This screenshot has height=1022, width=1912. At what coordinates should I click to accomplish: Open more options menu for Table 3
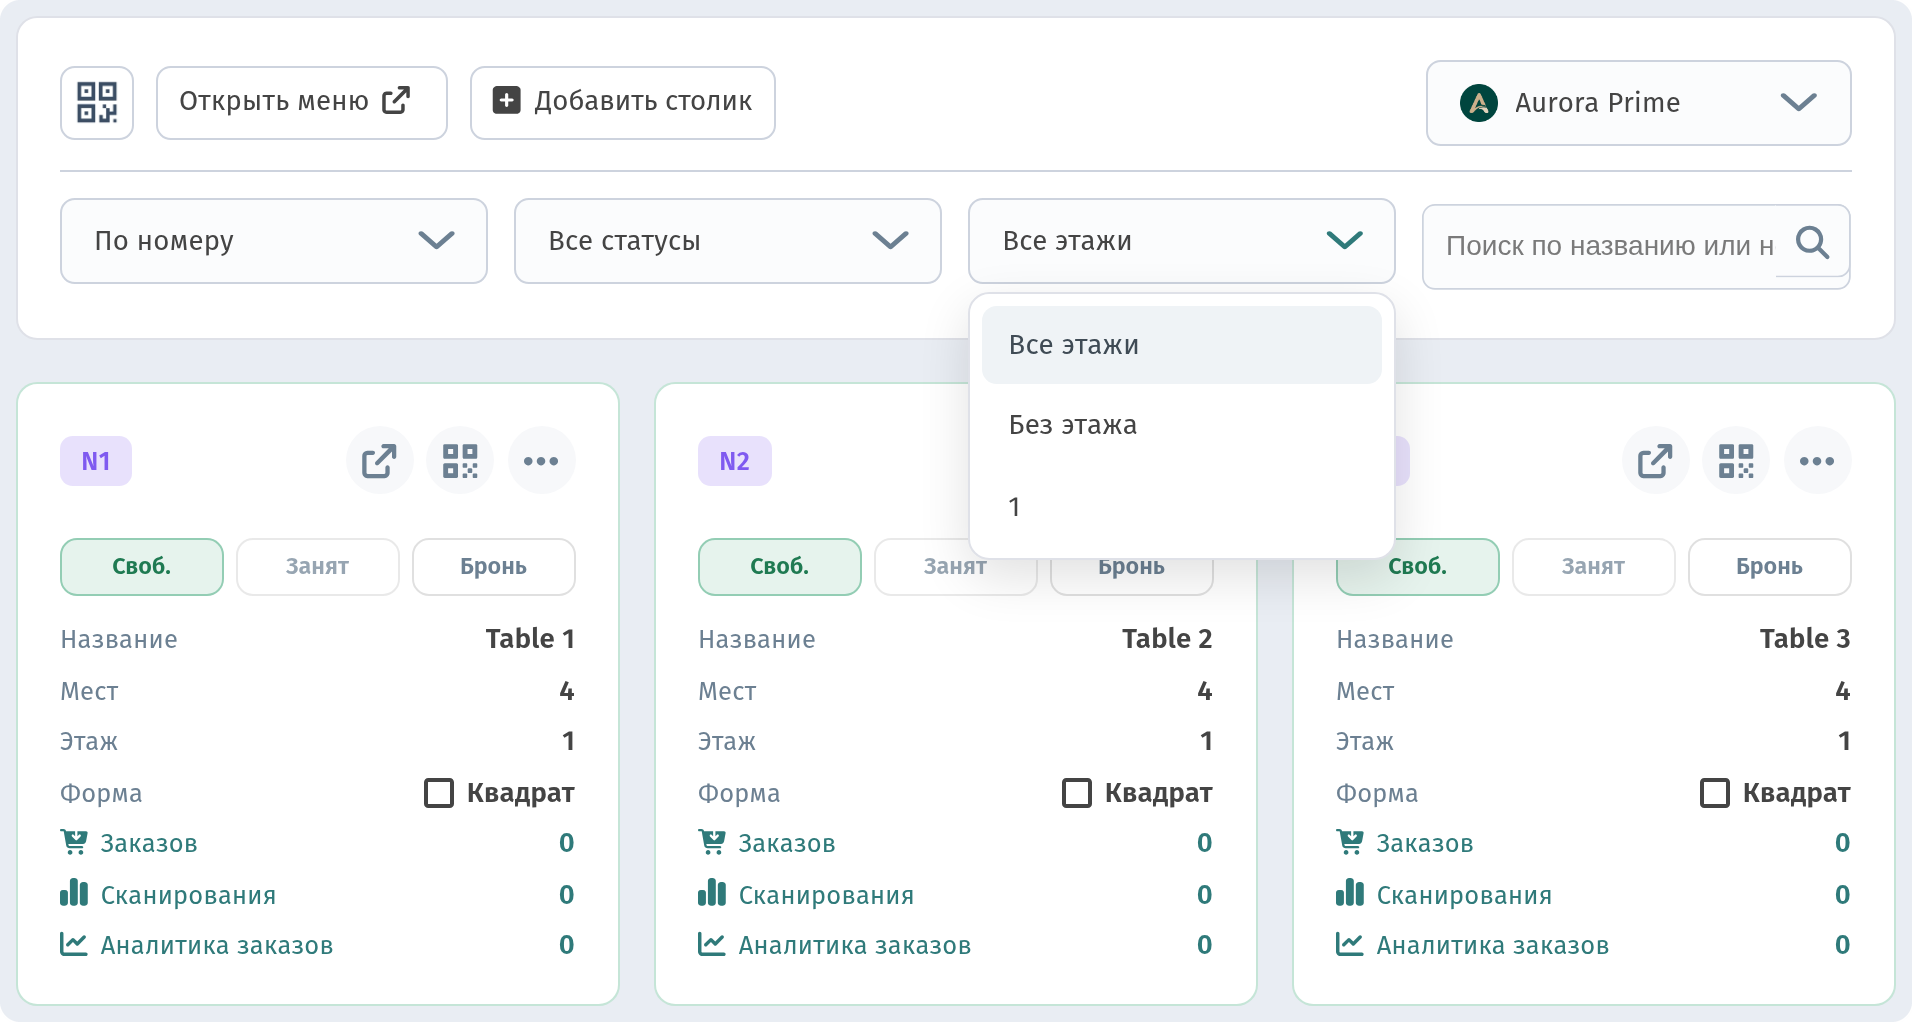coord(1817,461)
